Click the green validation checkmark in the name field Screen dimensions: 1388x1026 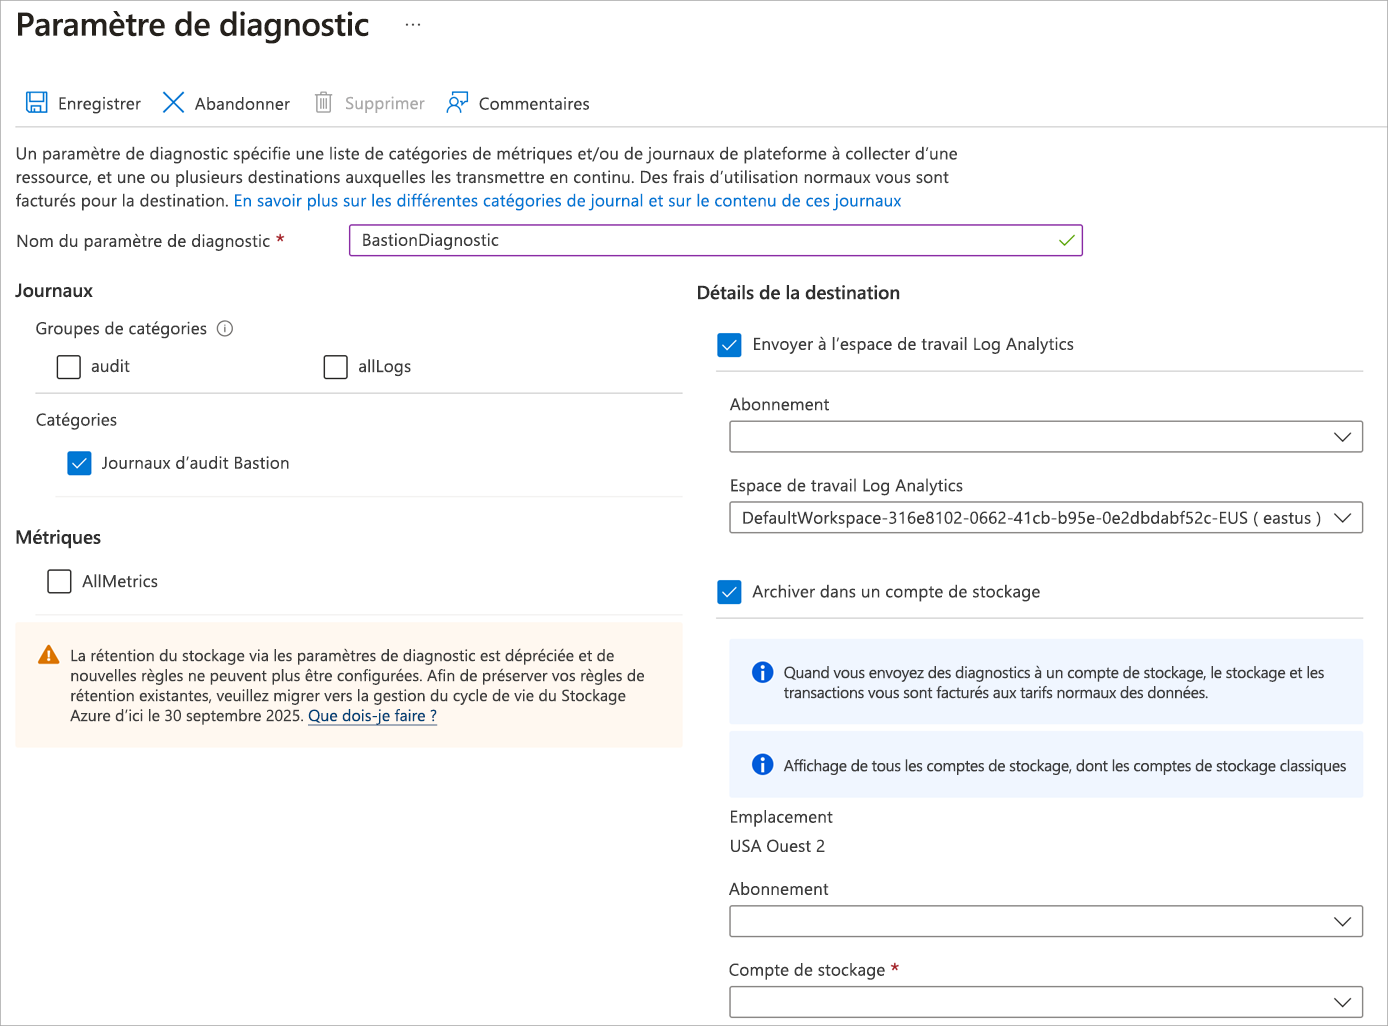[1067, 241]
